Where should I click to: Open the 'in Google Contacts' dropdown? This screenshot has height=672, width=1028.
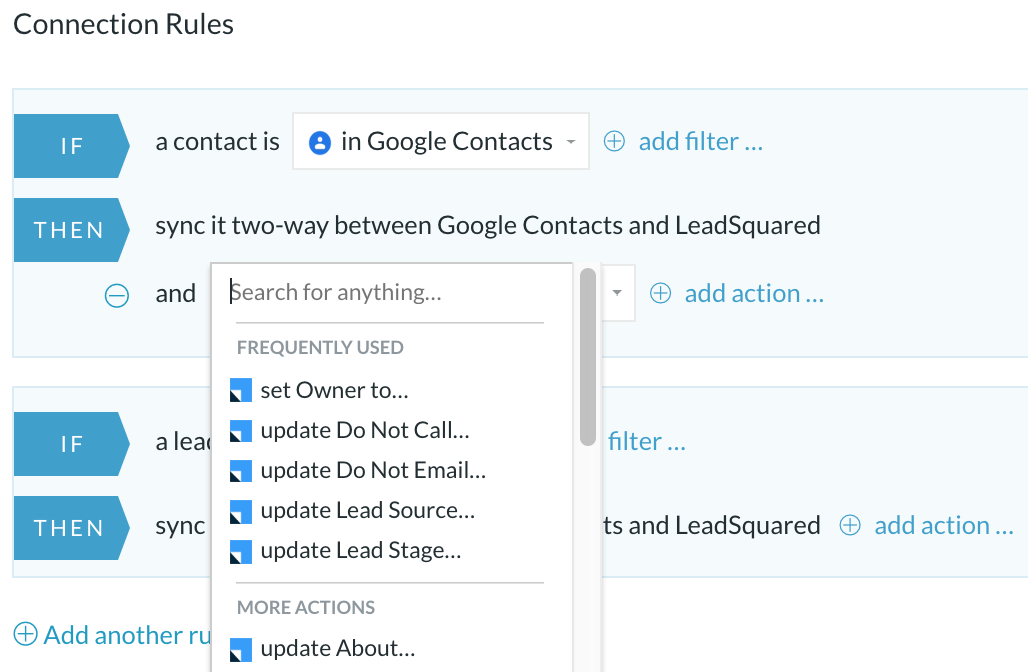[441, 141]
